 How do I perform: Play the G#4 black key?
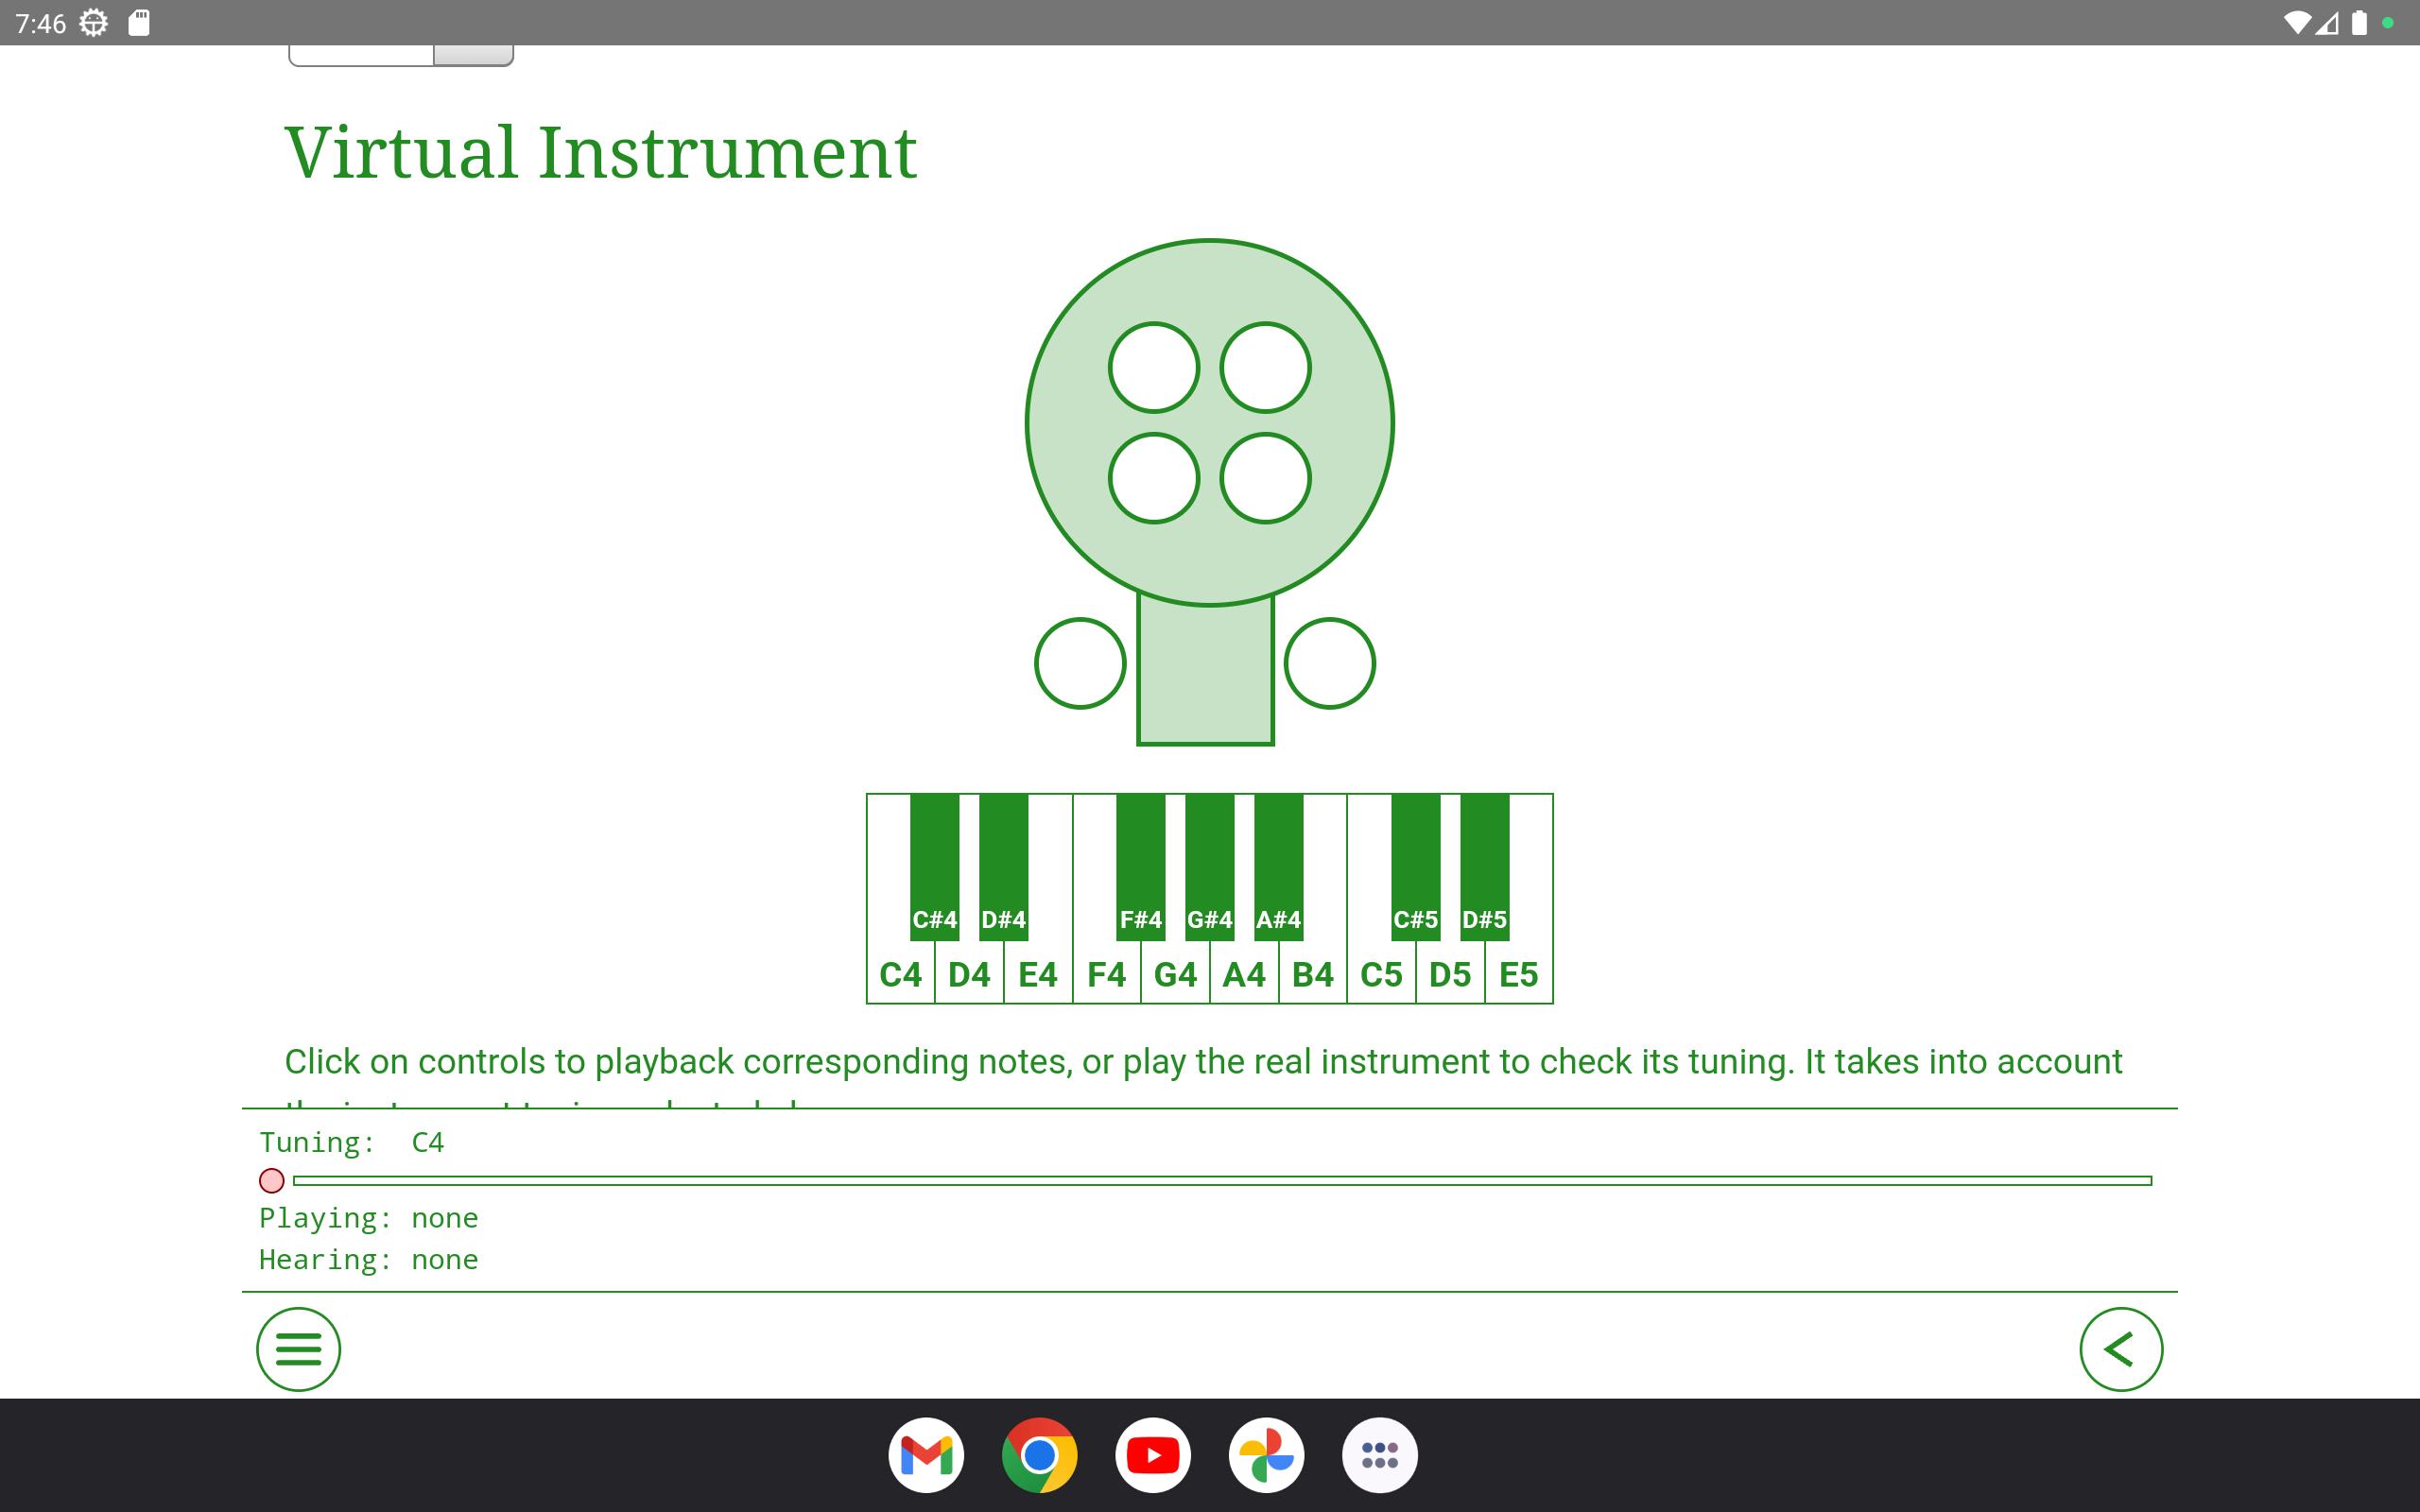coord(1210,867)
